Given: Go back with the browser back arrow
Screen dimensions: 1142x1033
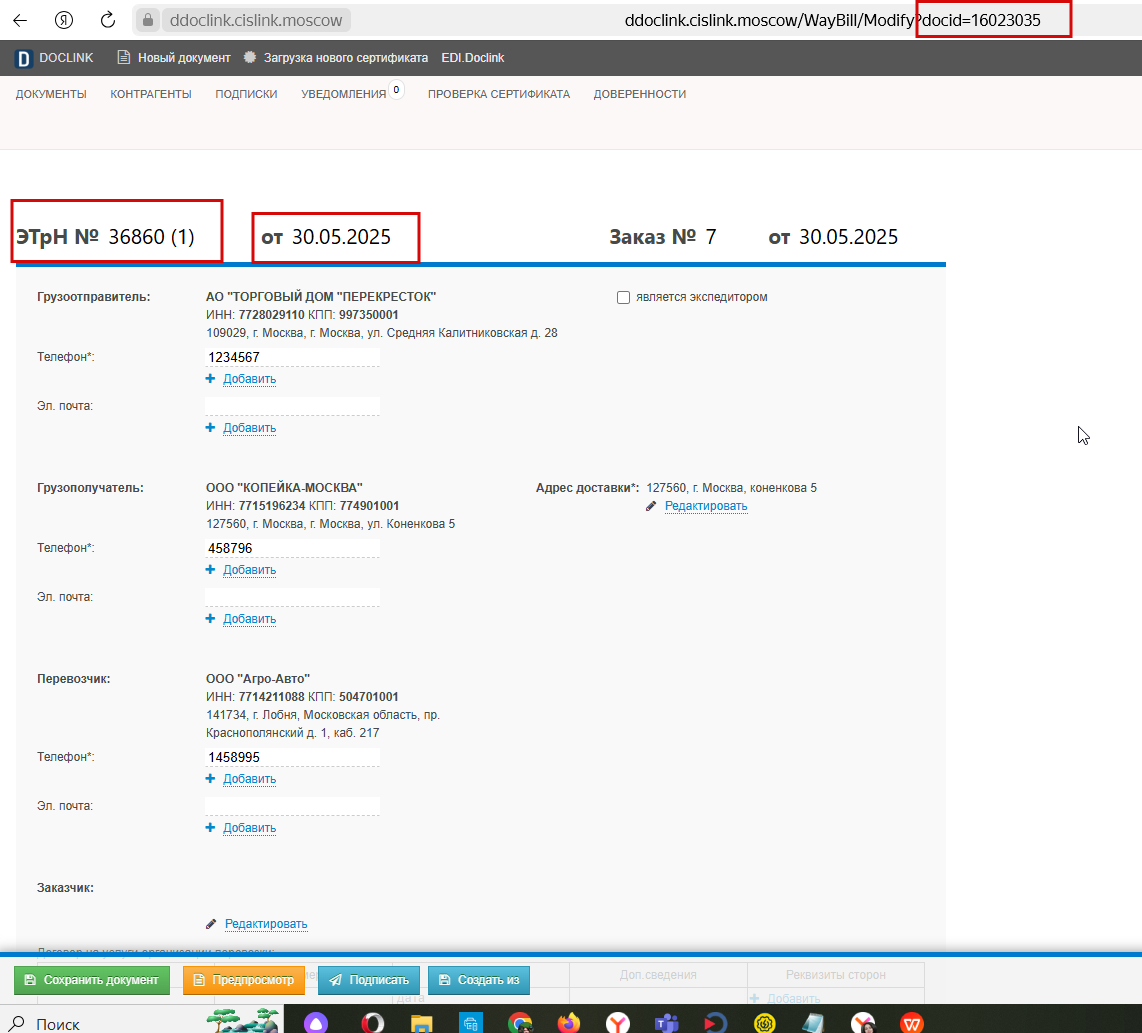Looking at the screenshot, I should click(20, 20).
